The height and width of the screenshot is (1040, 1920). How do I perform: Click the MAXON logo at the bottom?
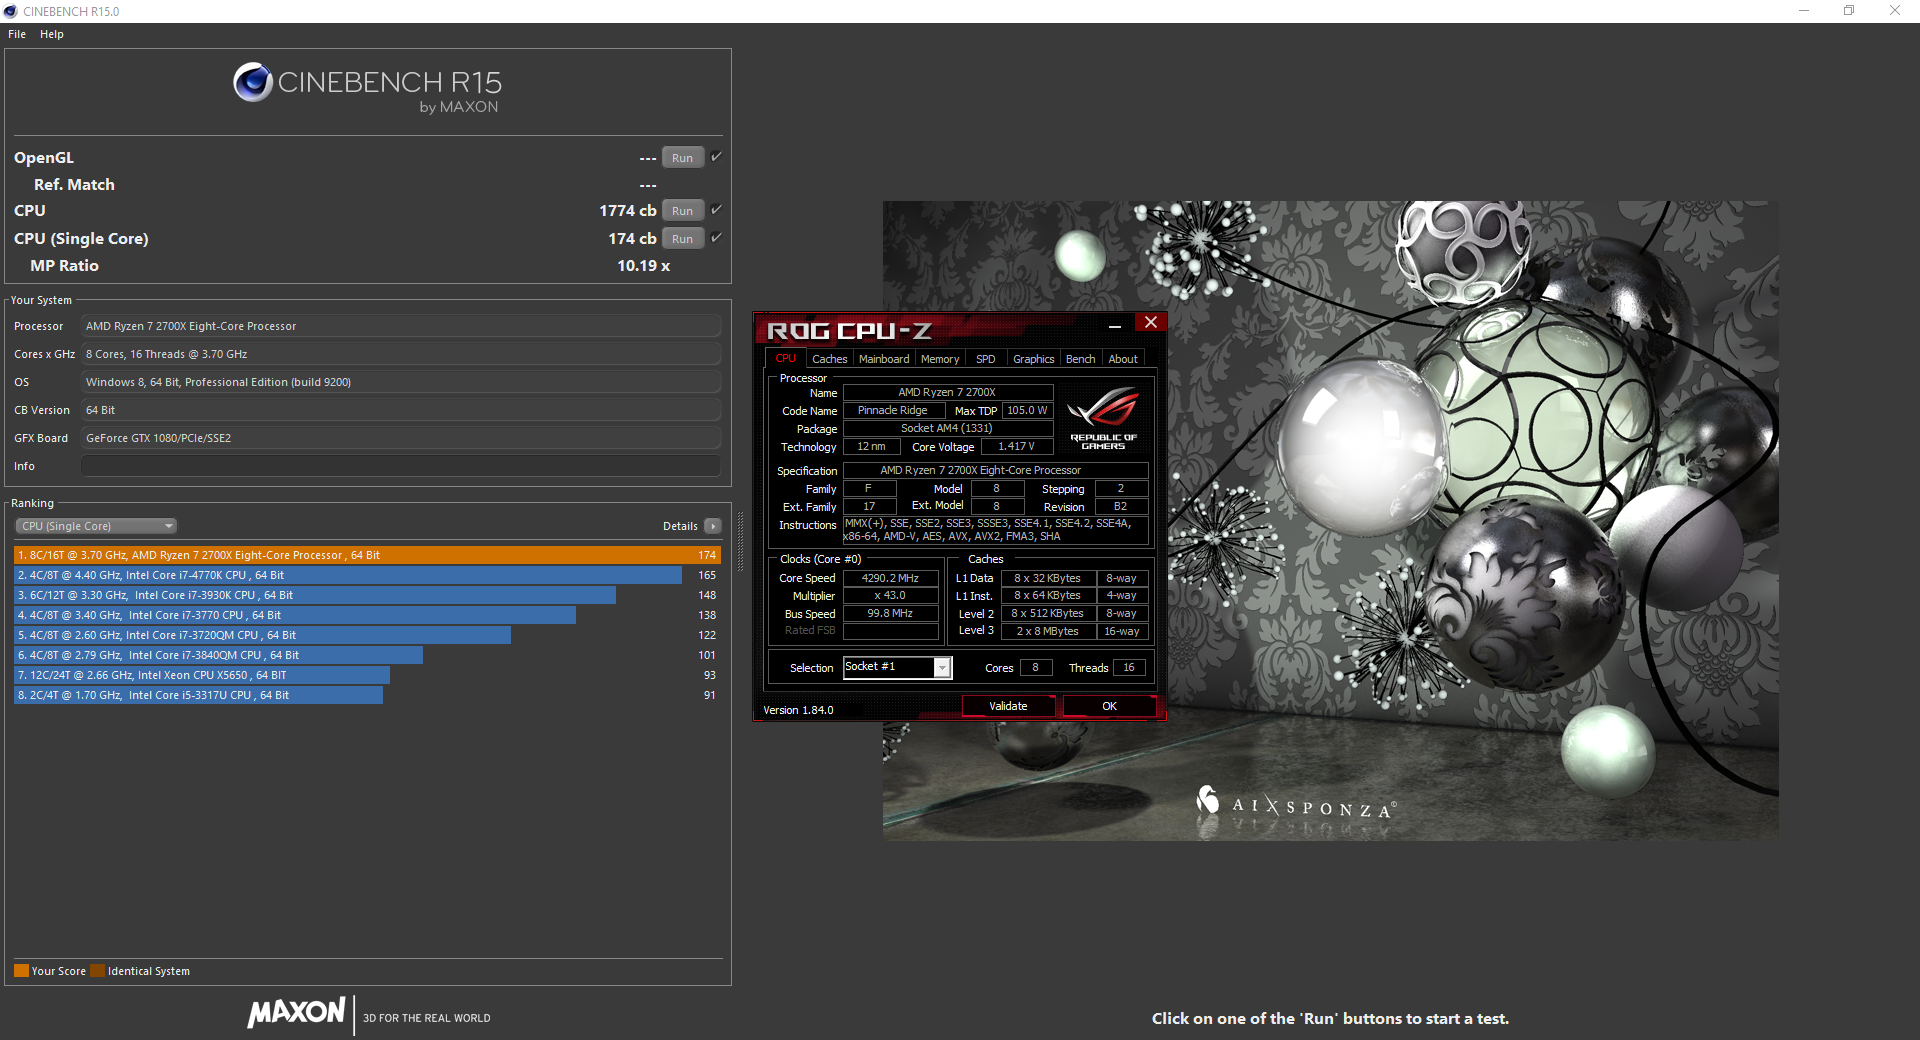point(296,1013)
